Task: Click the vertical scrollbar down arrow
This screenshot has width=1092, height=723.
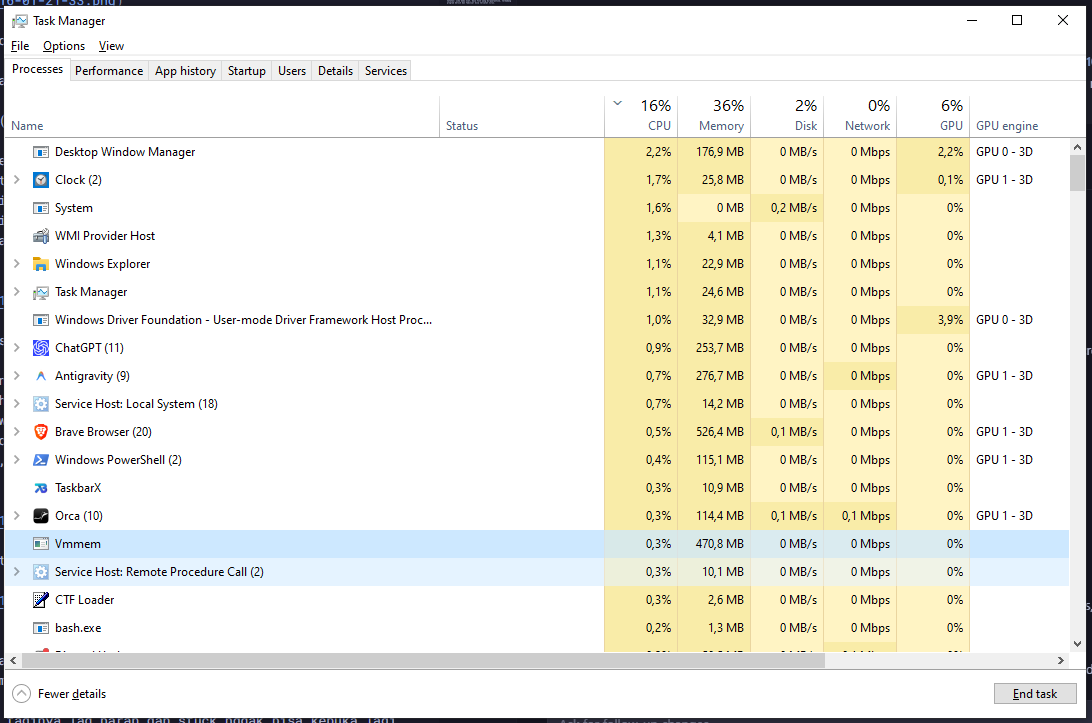Action: pos(1077,644)
